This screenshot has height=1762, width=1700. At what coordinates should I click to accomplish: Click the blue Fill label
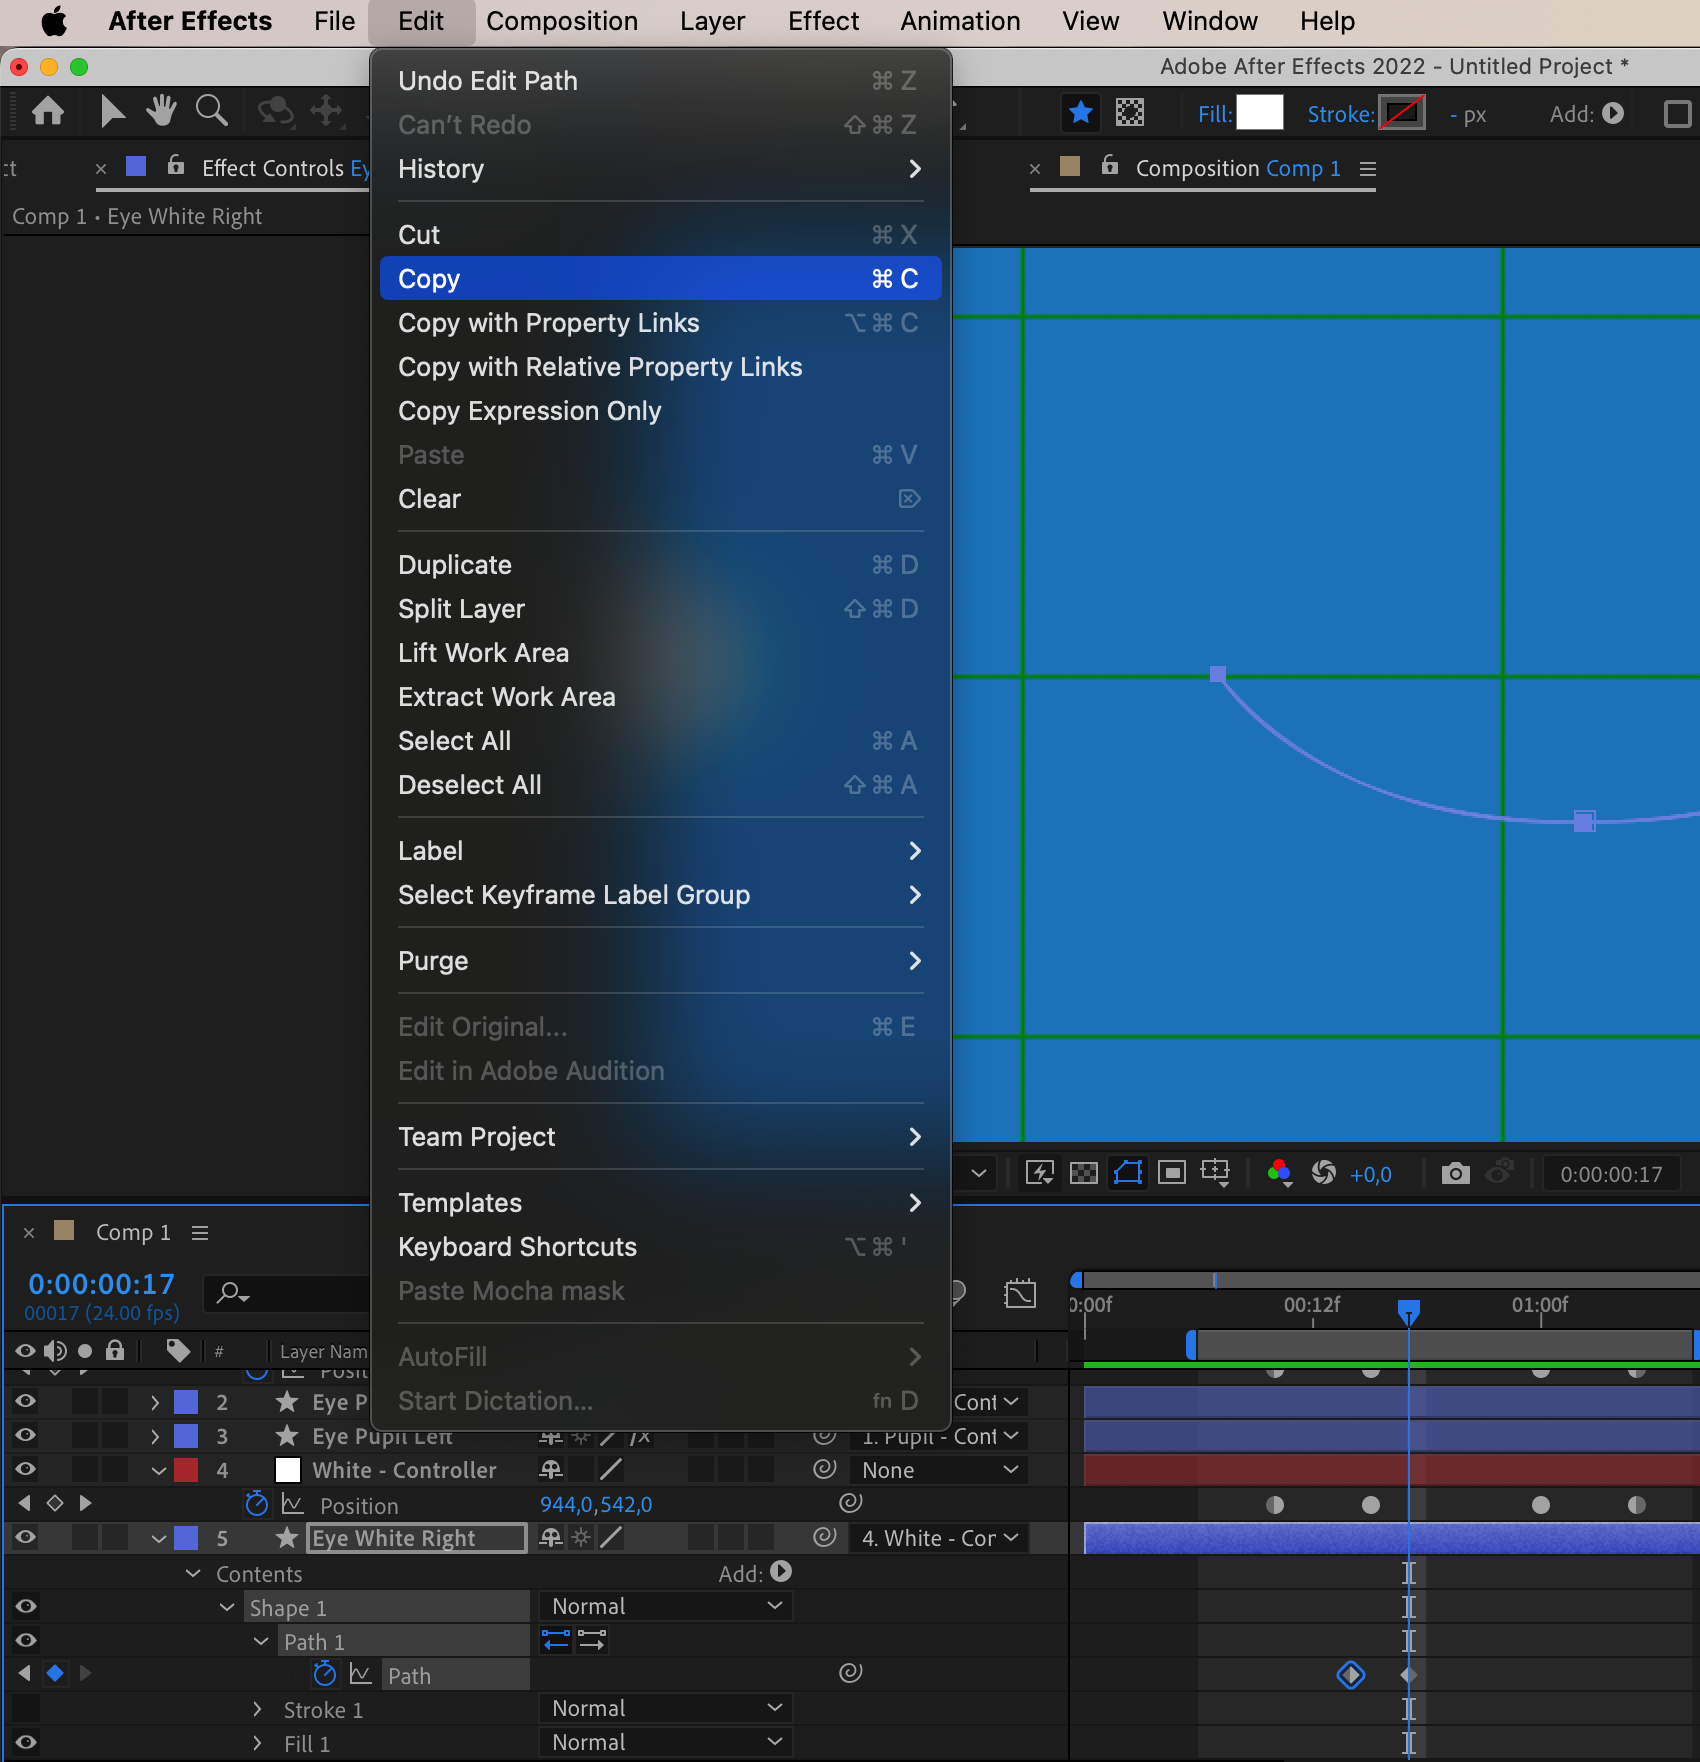(x=1215, y=114)
